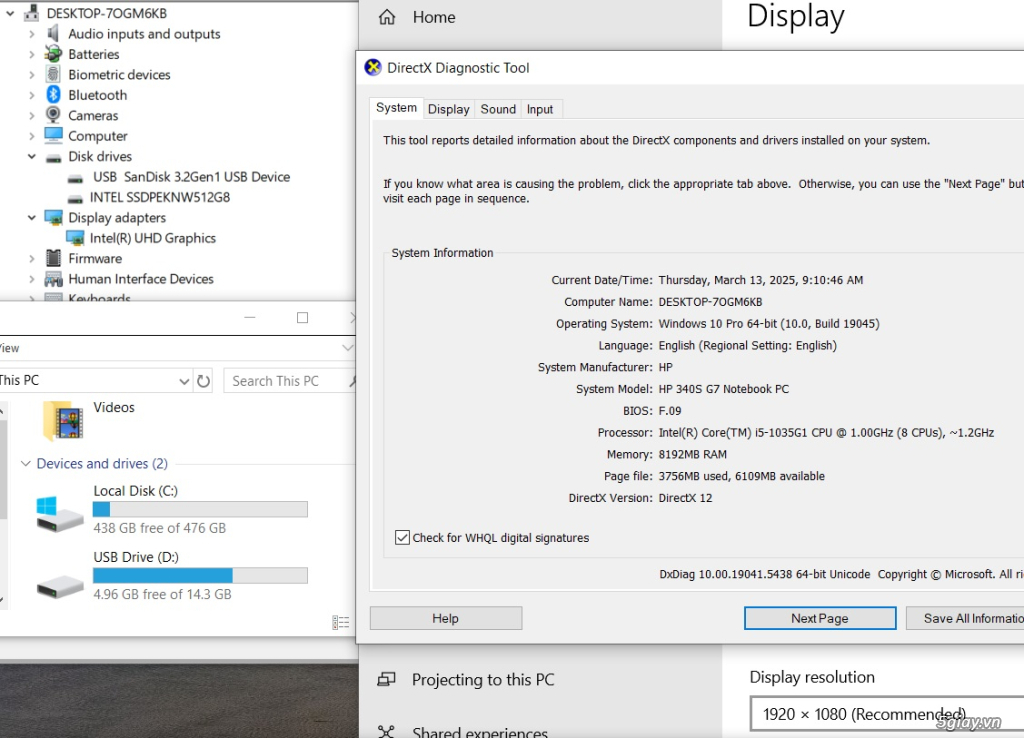
Task: Click the Save All Information button
Action: click(965, 618)
